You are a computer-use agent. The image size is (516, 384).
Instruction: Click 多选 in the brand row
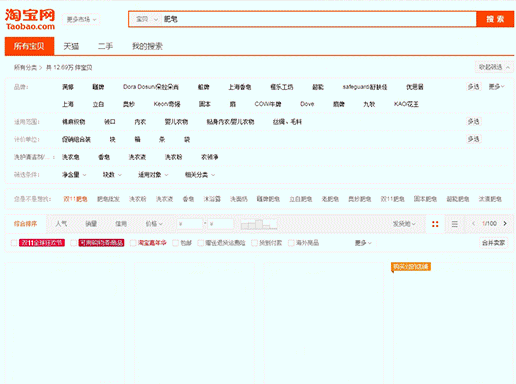[x=473, y=87]
